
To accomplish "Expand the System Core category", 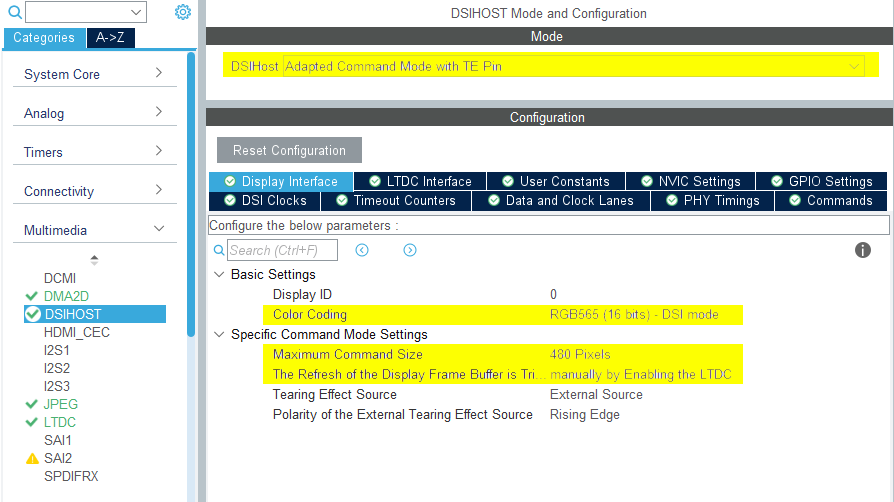I will 95,74.
